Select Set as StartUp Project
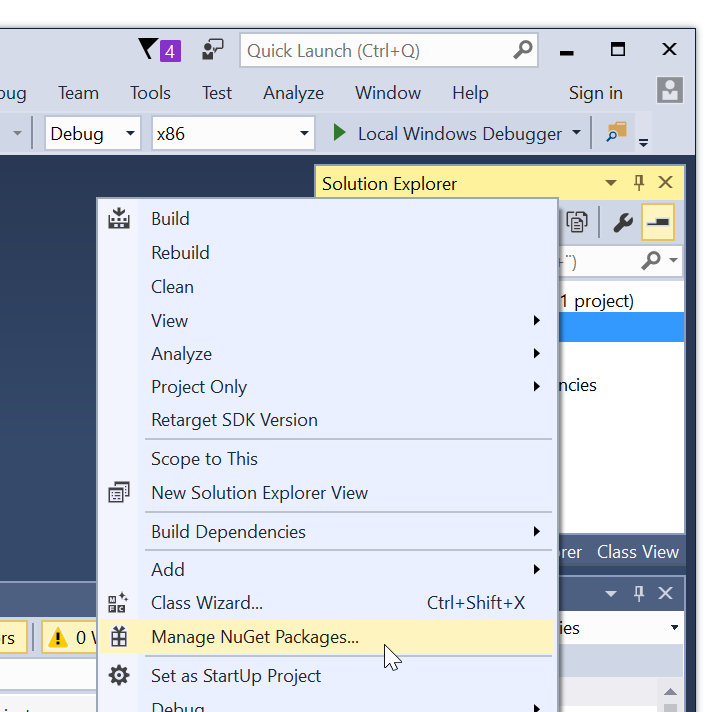727x712 pixels. click(x=326, y=676)
